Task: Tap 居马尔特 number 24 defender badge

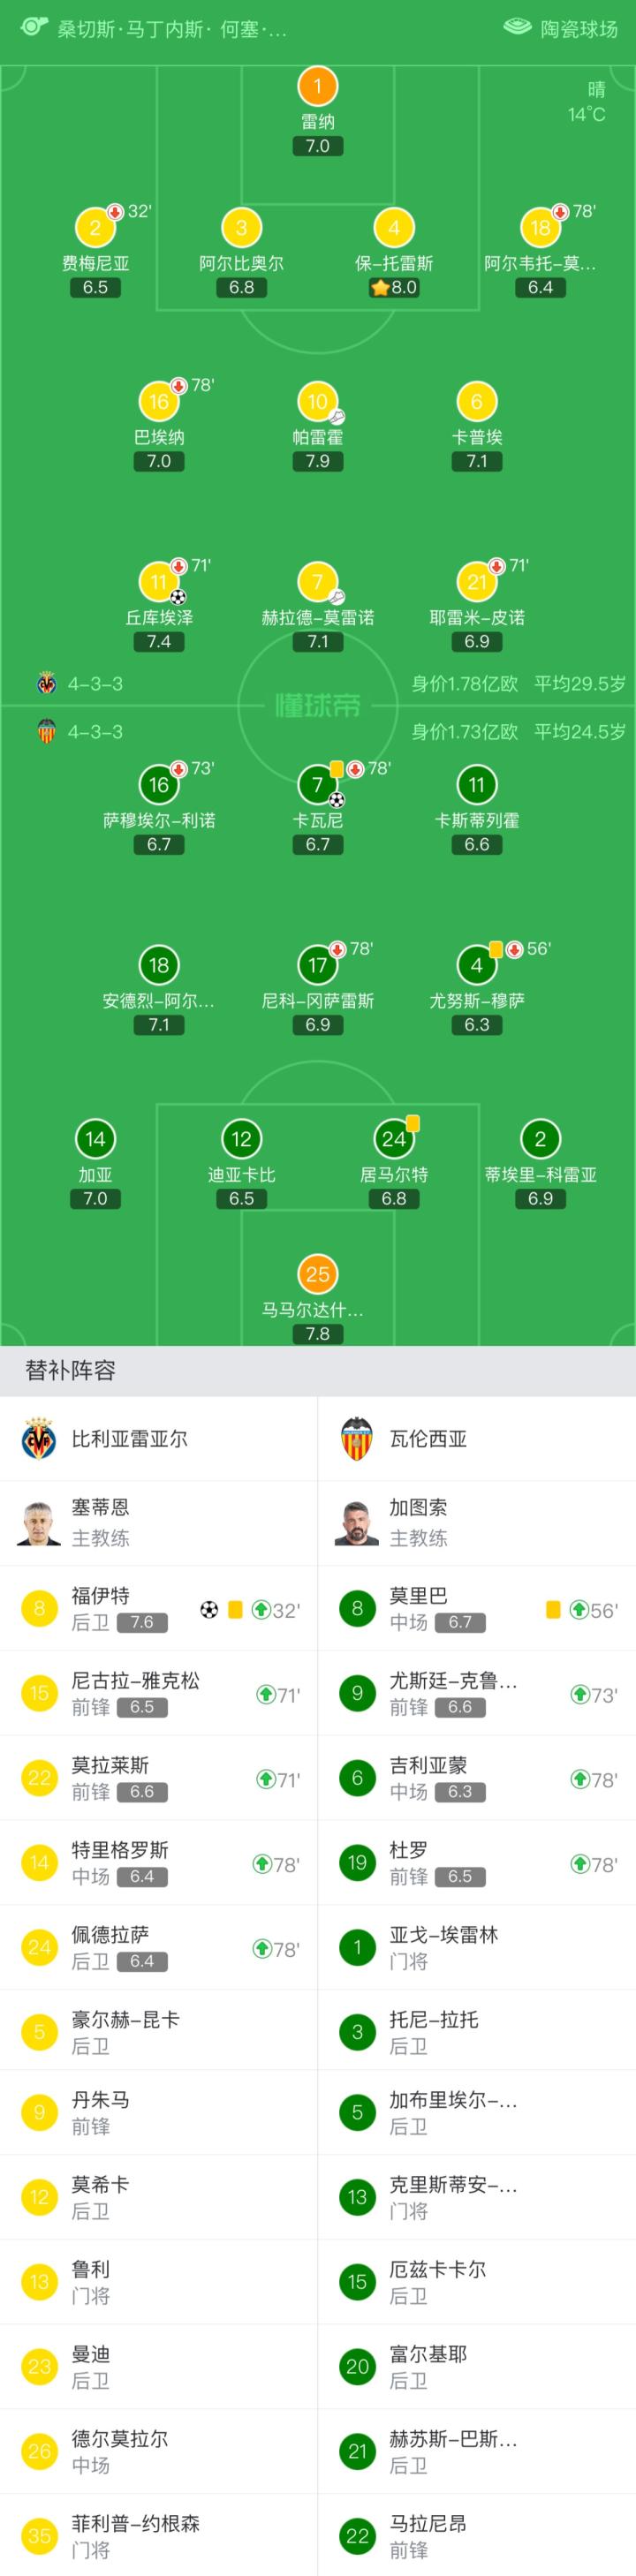Action: (x=394, y=1139)
